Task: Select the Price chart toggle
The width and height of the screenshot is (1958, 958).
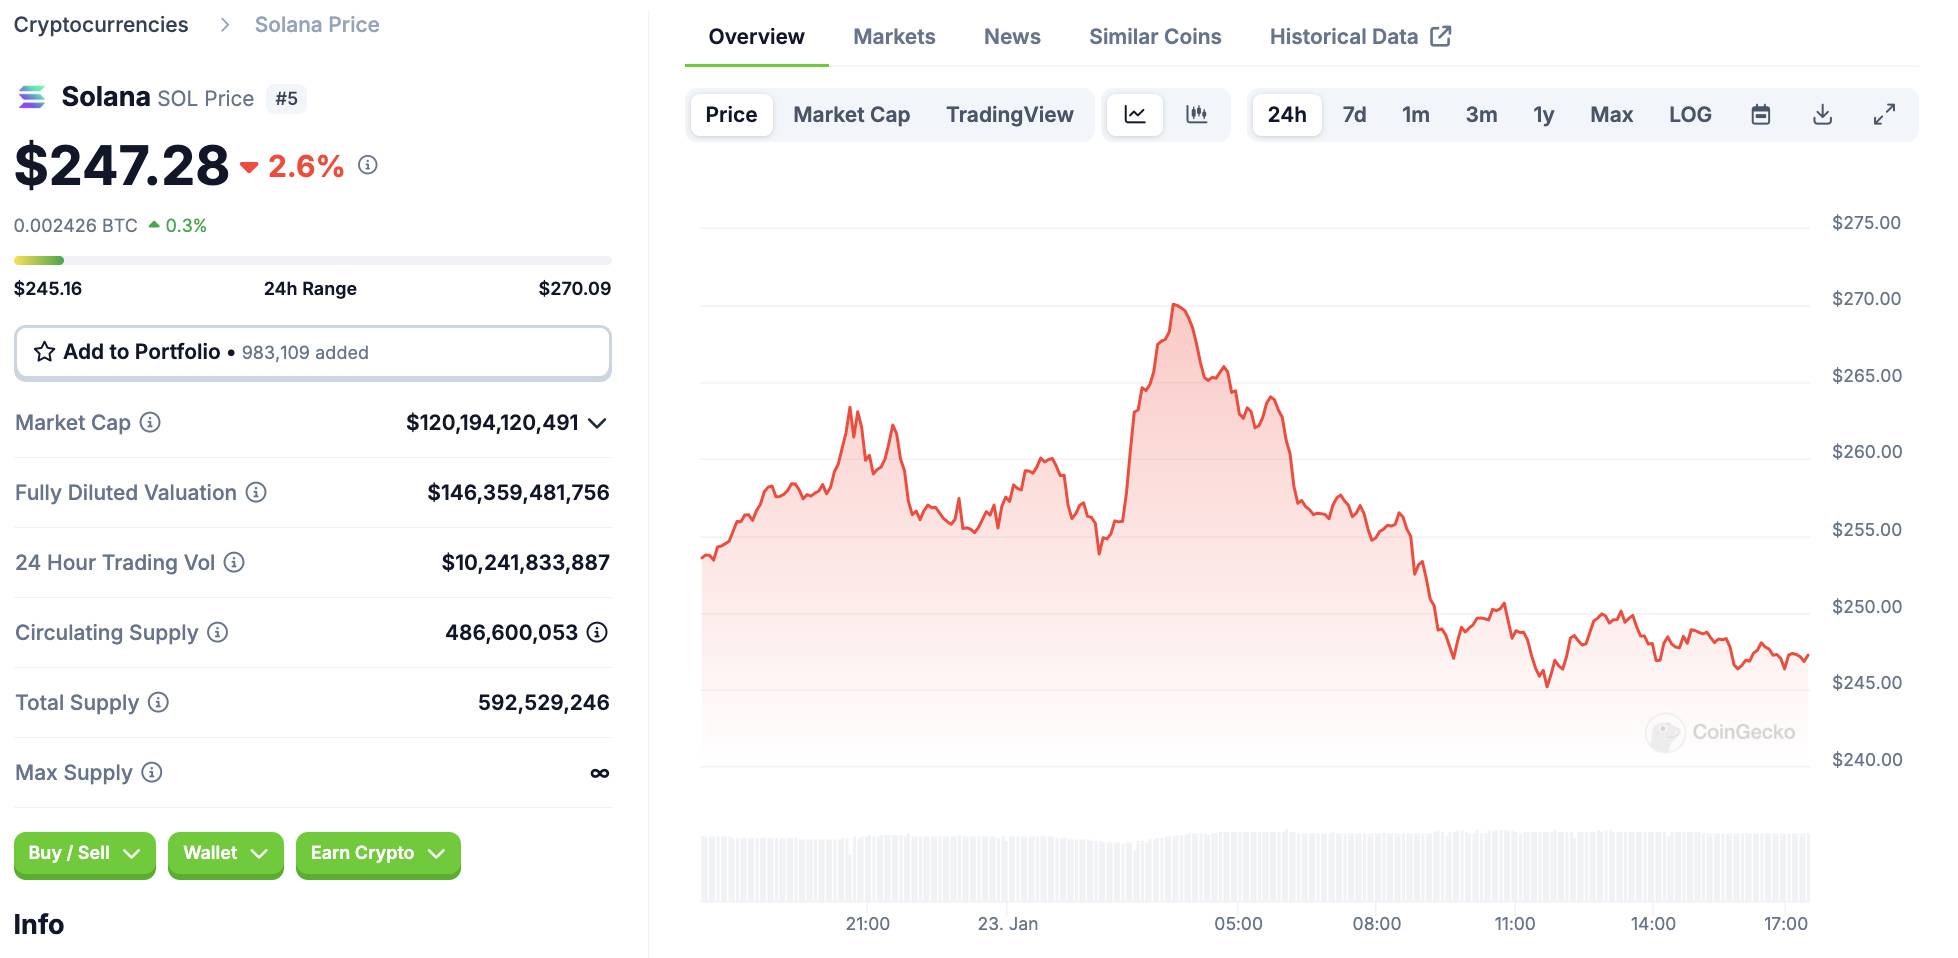Action: [x=731, y=115]
